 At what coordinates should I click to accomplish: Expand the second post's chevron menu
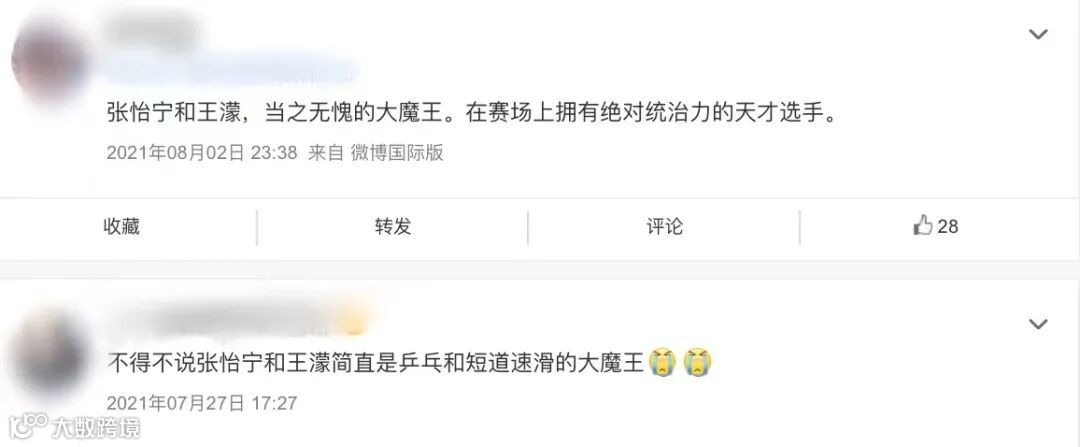click(1038, 324)
